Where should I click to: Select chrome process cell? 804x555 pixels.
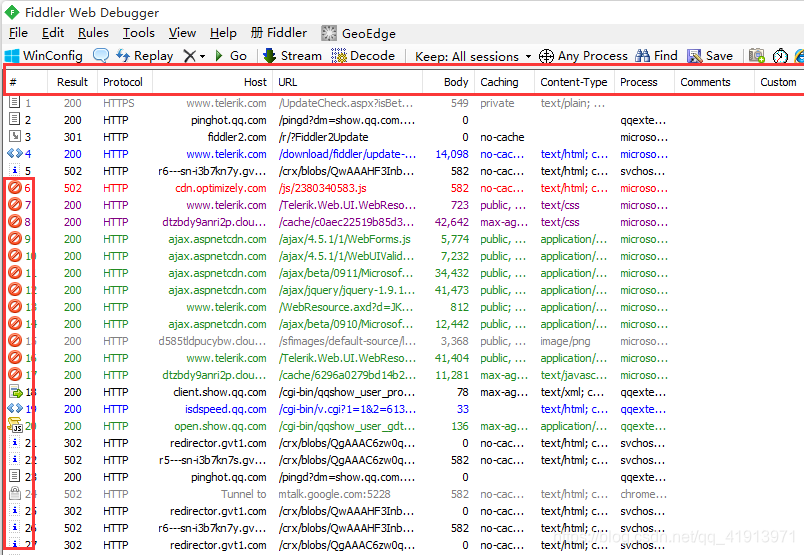(644, 493)
